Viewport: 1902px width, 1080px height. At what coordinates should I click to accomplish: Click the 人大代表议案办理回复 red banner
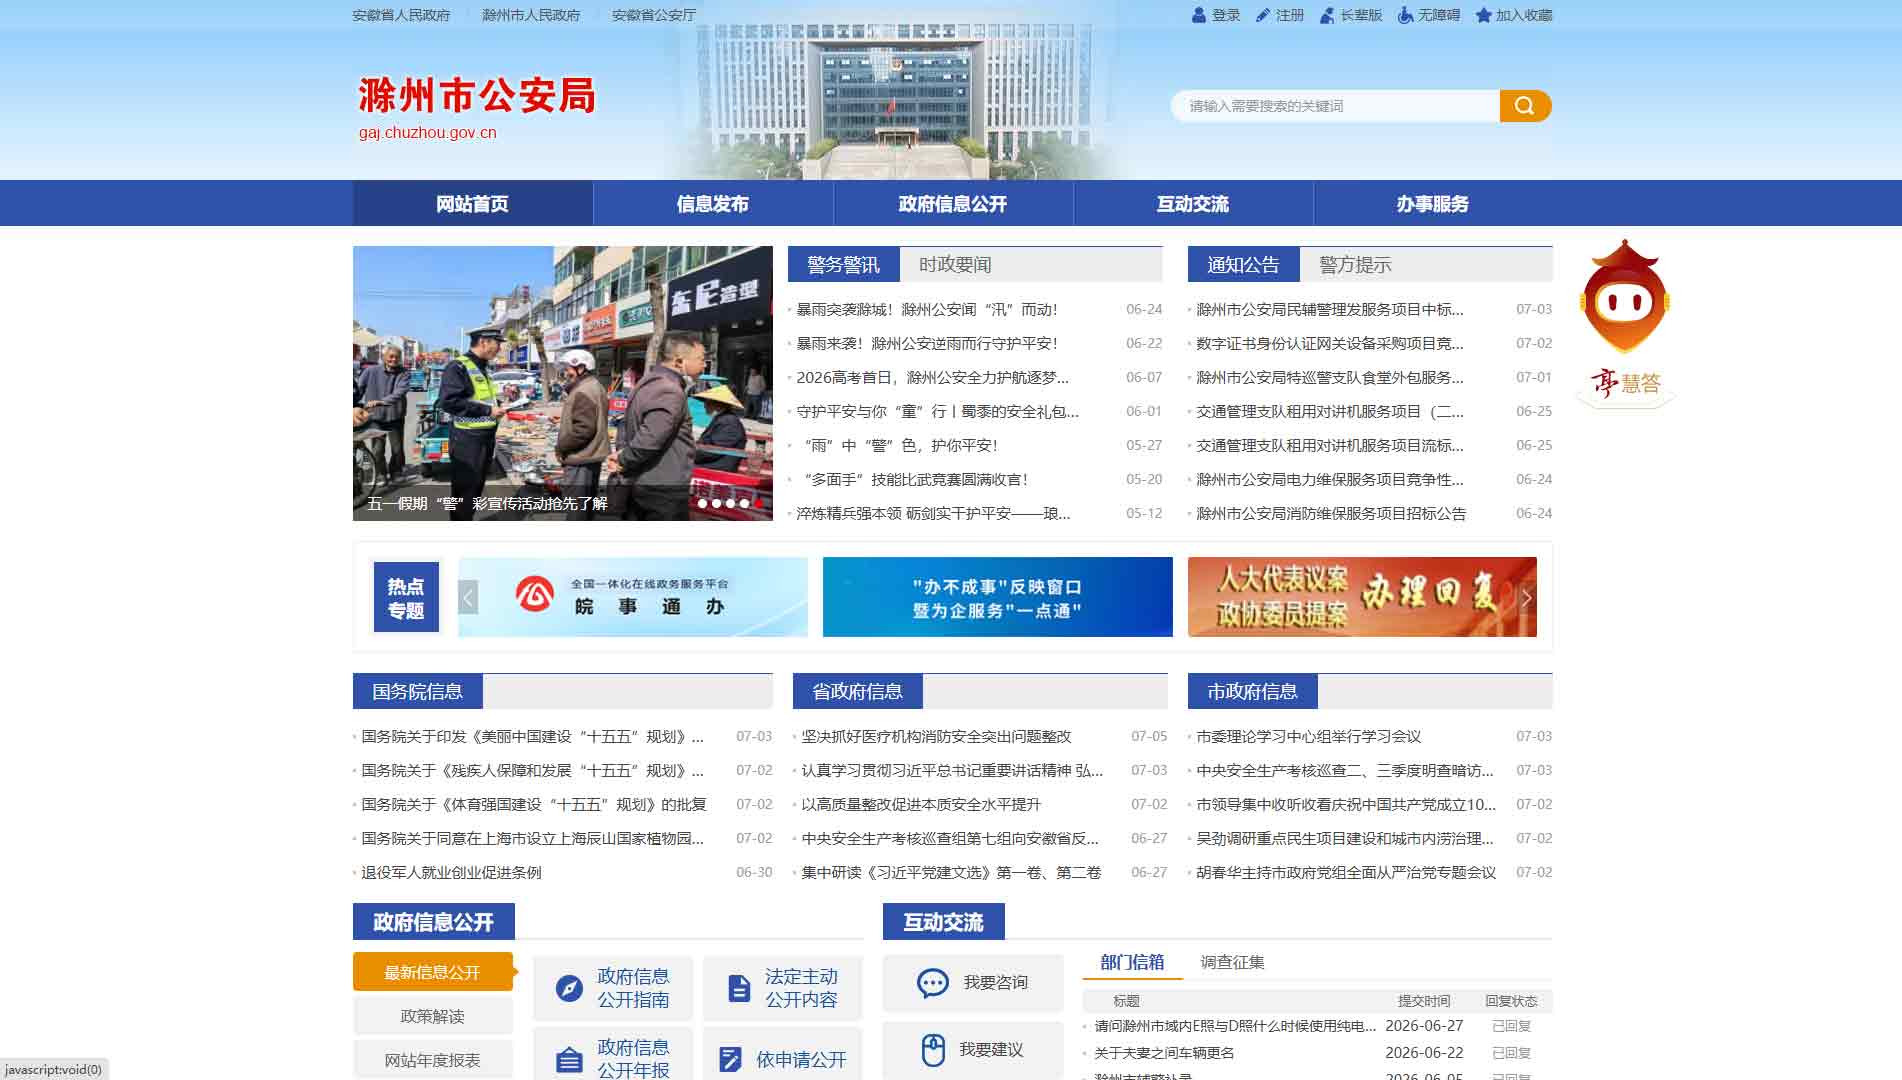tap(1362, 597)
